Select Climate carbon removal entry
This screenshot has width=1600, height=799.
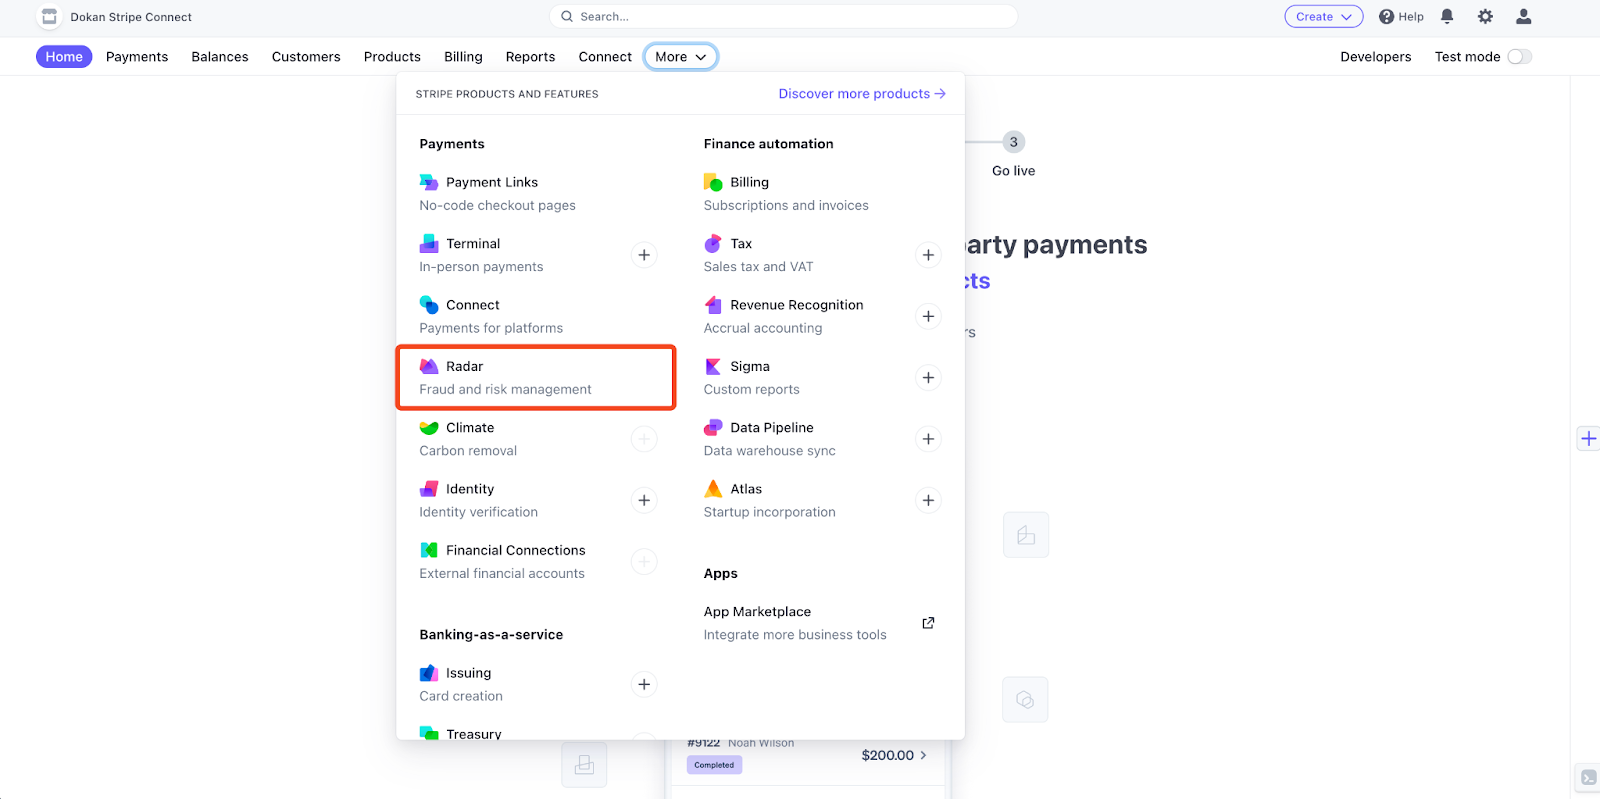click(x=536, y=439)
